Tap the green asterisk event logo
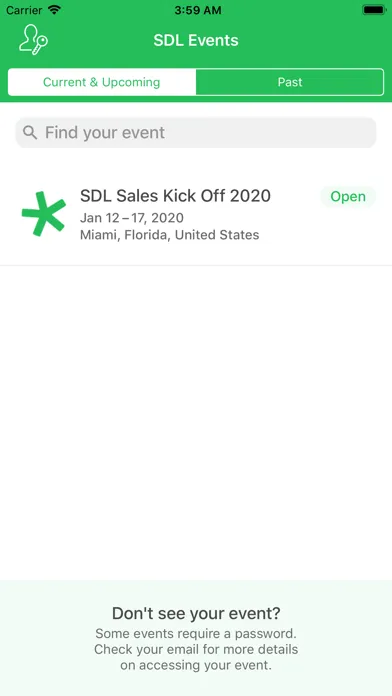This screenshot has height=696, width=392. point(44,214)
